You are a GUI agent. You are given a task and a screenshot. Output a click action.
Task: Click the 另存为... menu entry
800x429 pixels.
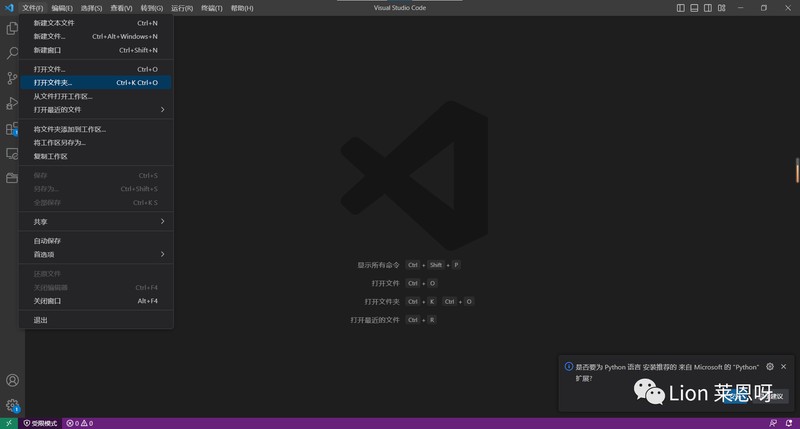point(96,189)
